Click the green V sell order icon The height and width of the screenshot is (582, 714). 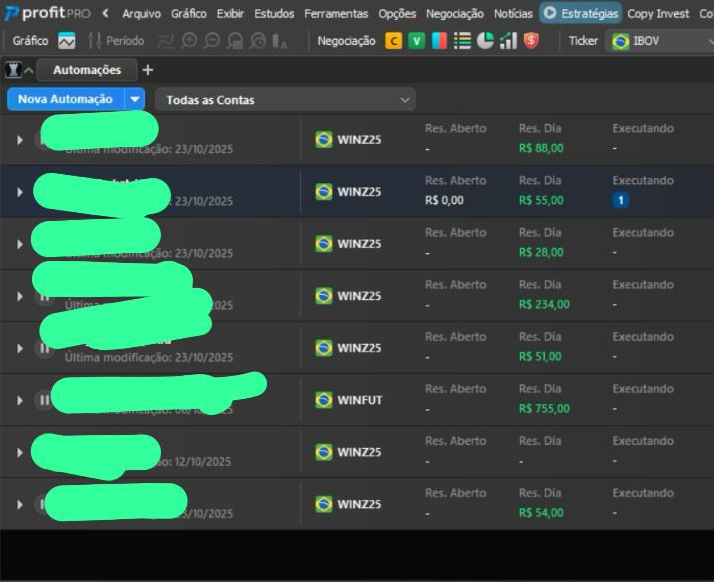[416, 41]
